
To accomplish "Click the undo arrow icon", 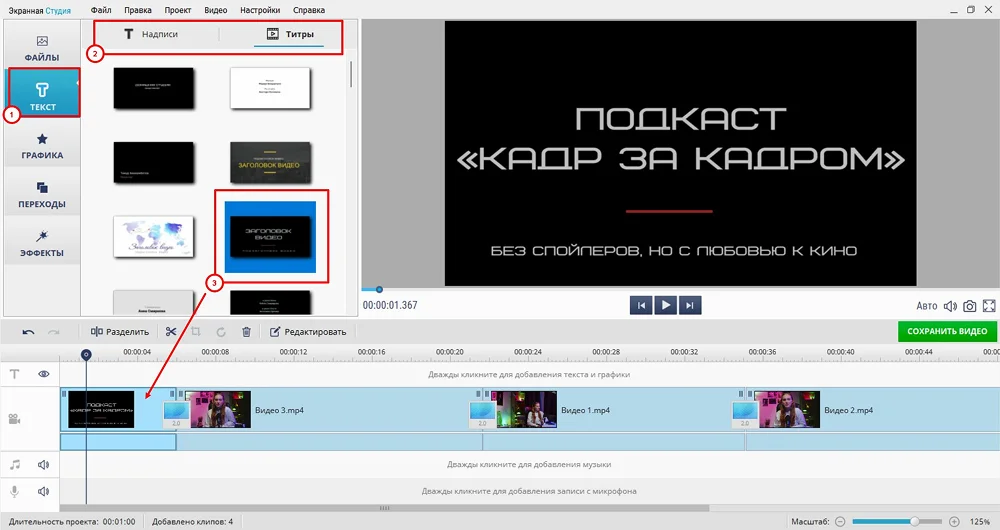I will click(x=28, y=332).
